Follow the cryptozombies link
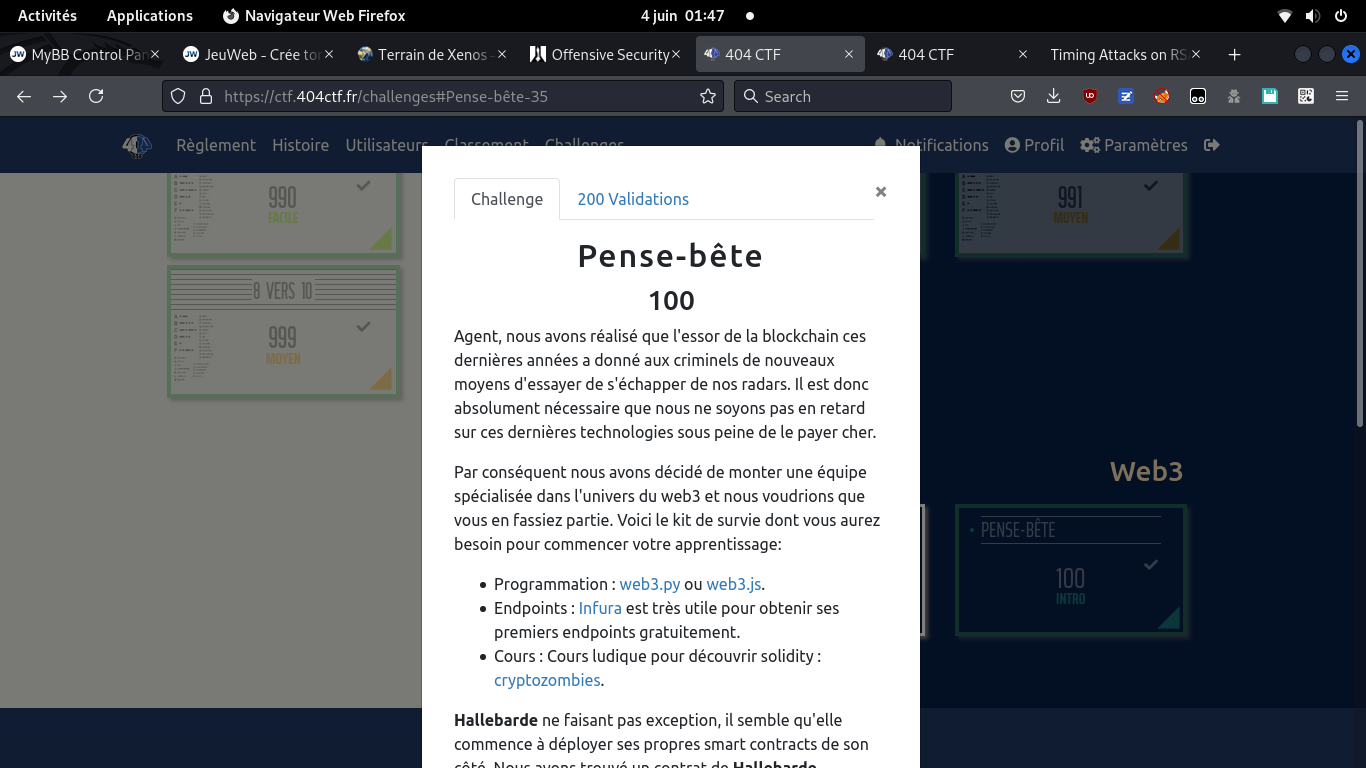1366x768 pixels. [x=547, y=680]
